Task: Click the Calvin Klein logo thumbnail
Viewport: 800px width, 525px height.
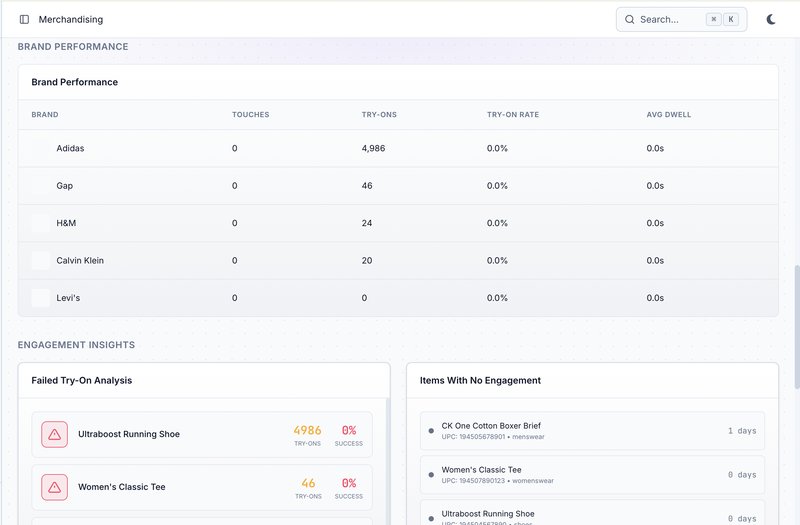Action: (x=41, y=260)
